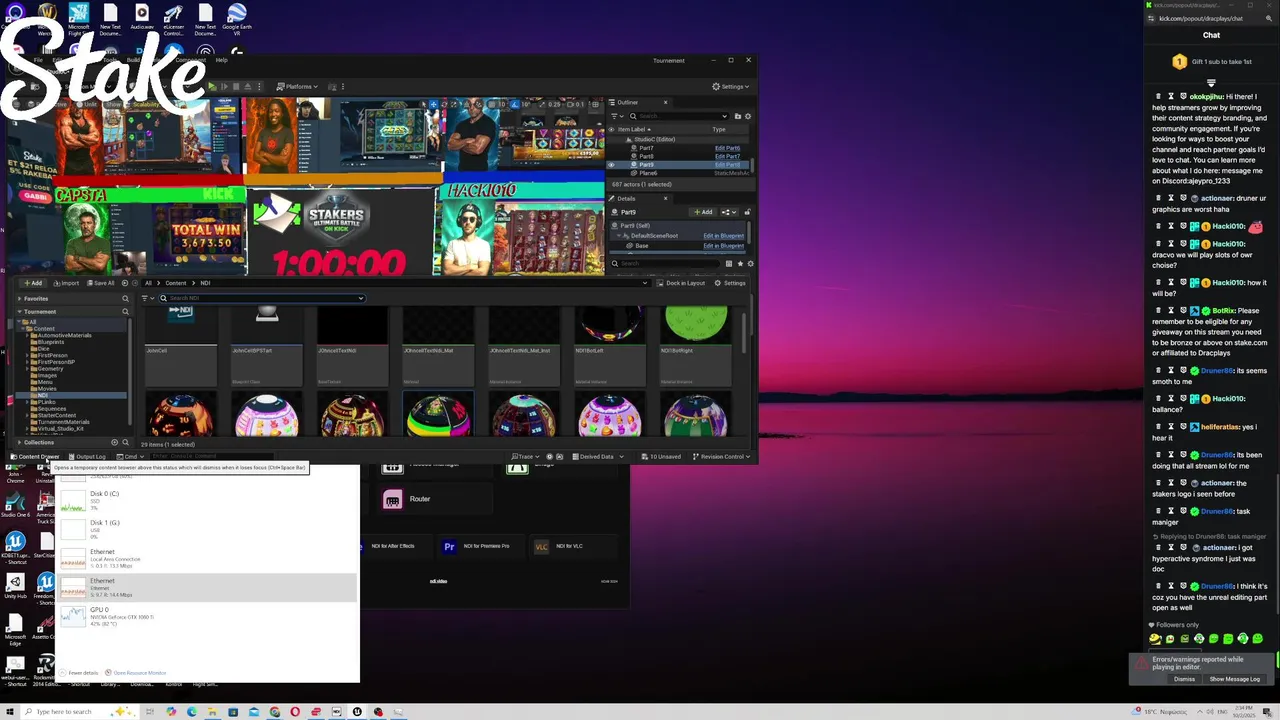Open the Revision Control menu

click(x=722, y=456)
